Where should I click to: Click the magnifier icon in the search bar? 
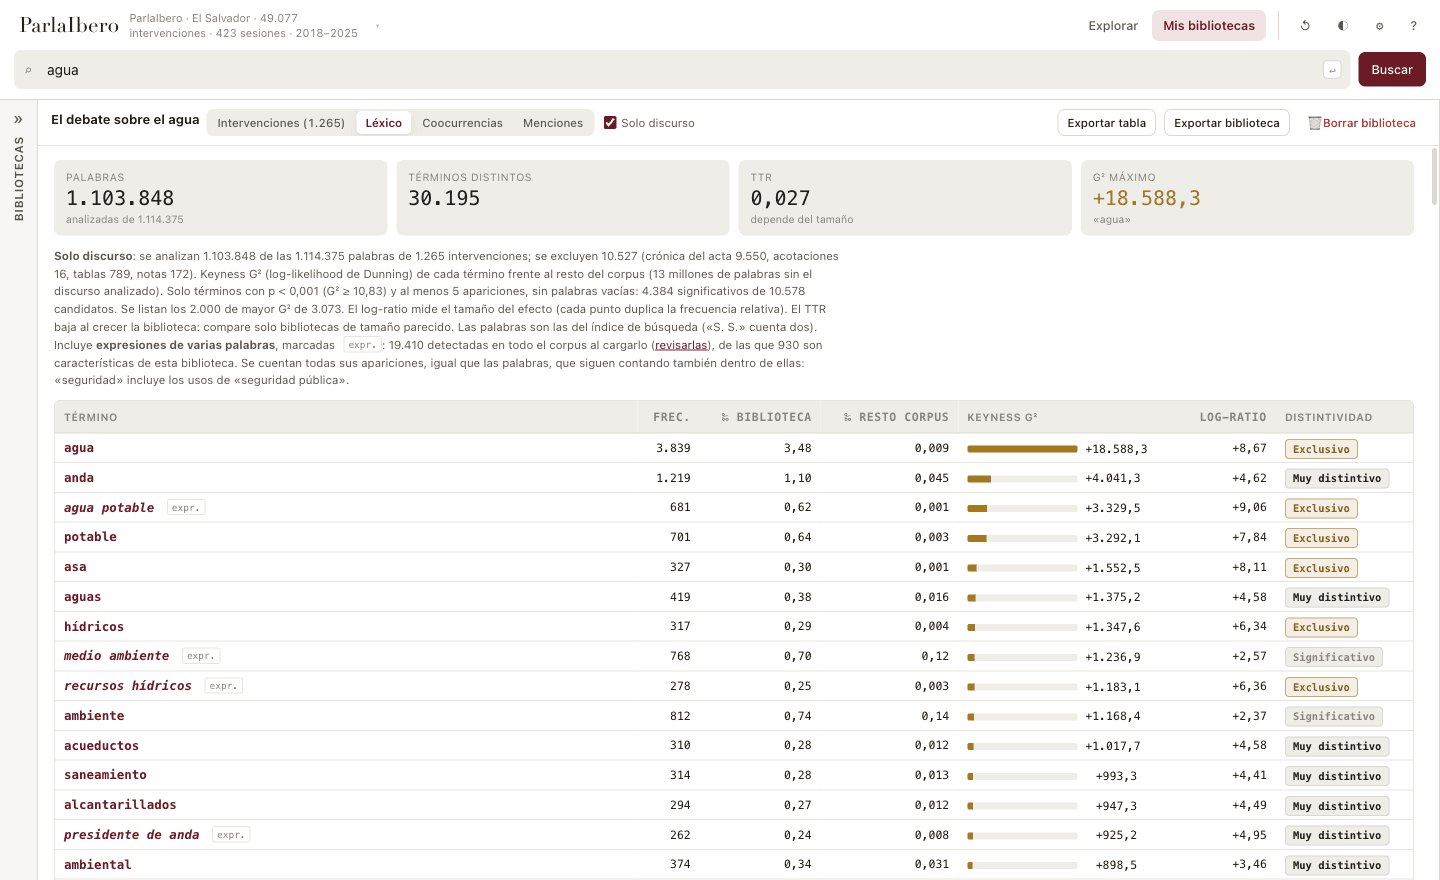pyautogui.click(x=28, y=70)
